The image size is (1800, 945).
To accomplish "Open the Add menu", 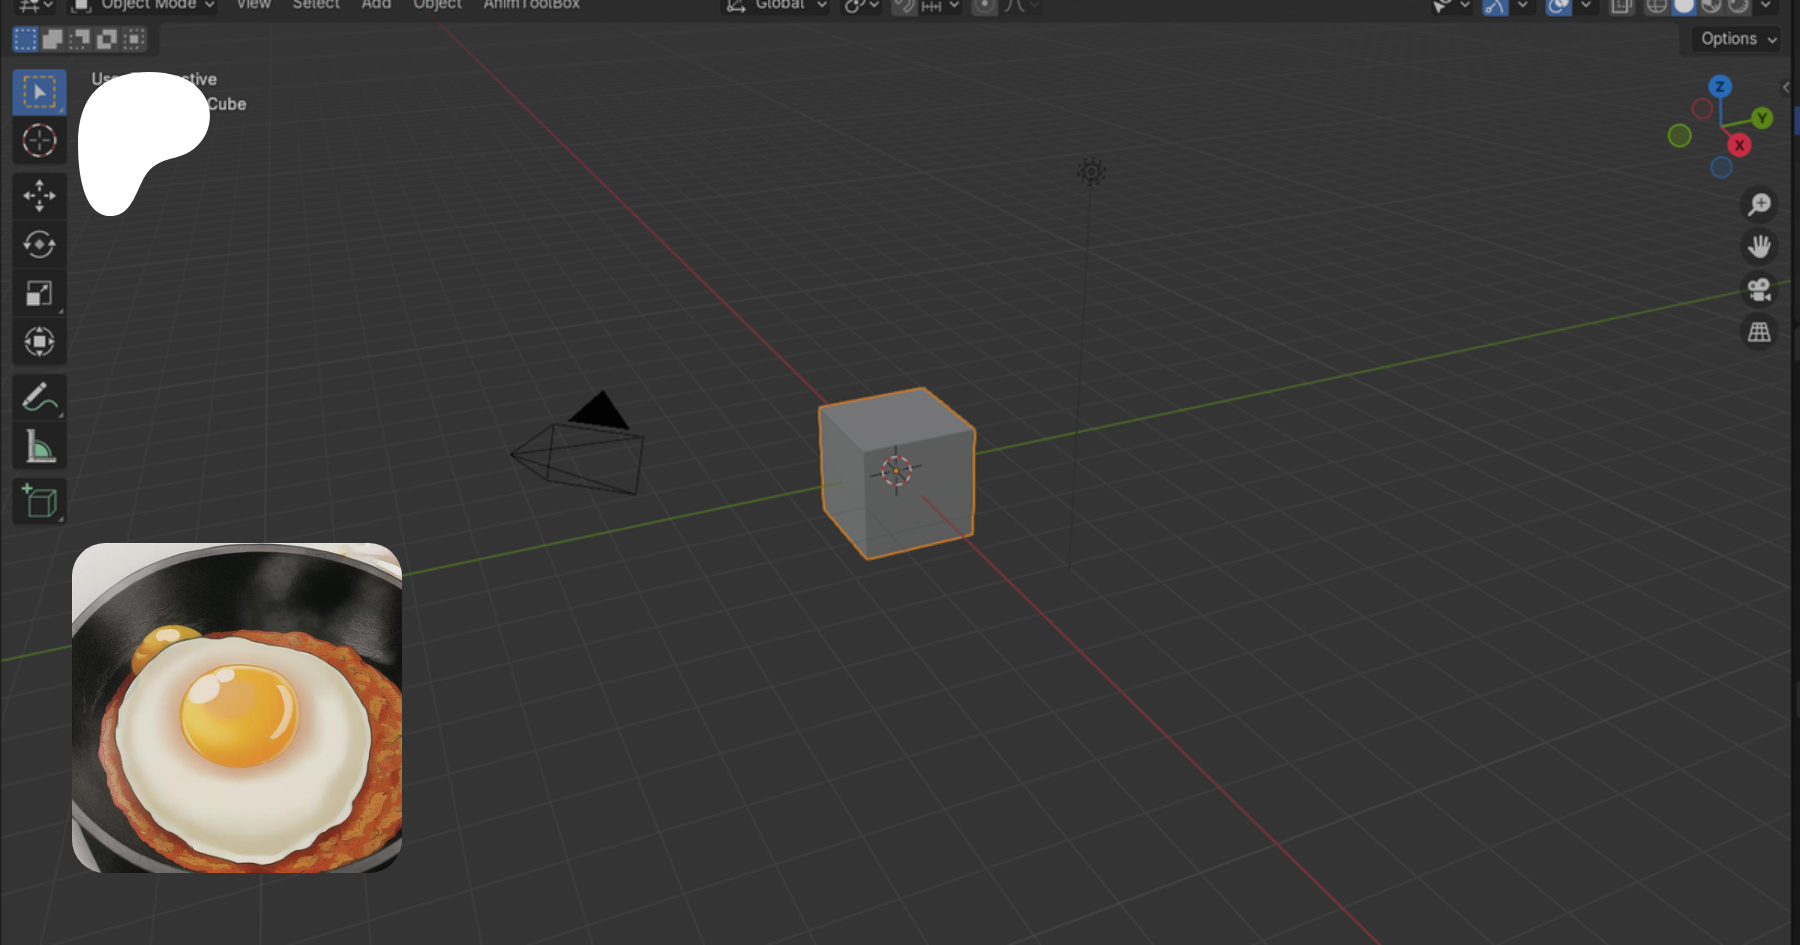I will 376,5.
